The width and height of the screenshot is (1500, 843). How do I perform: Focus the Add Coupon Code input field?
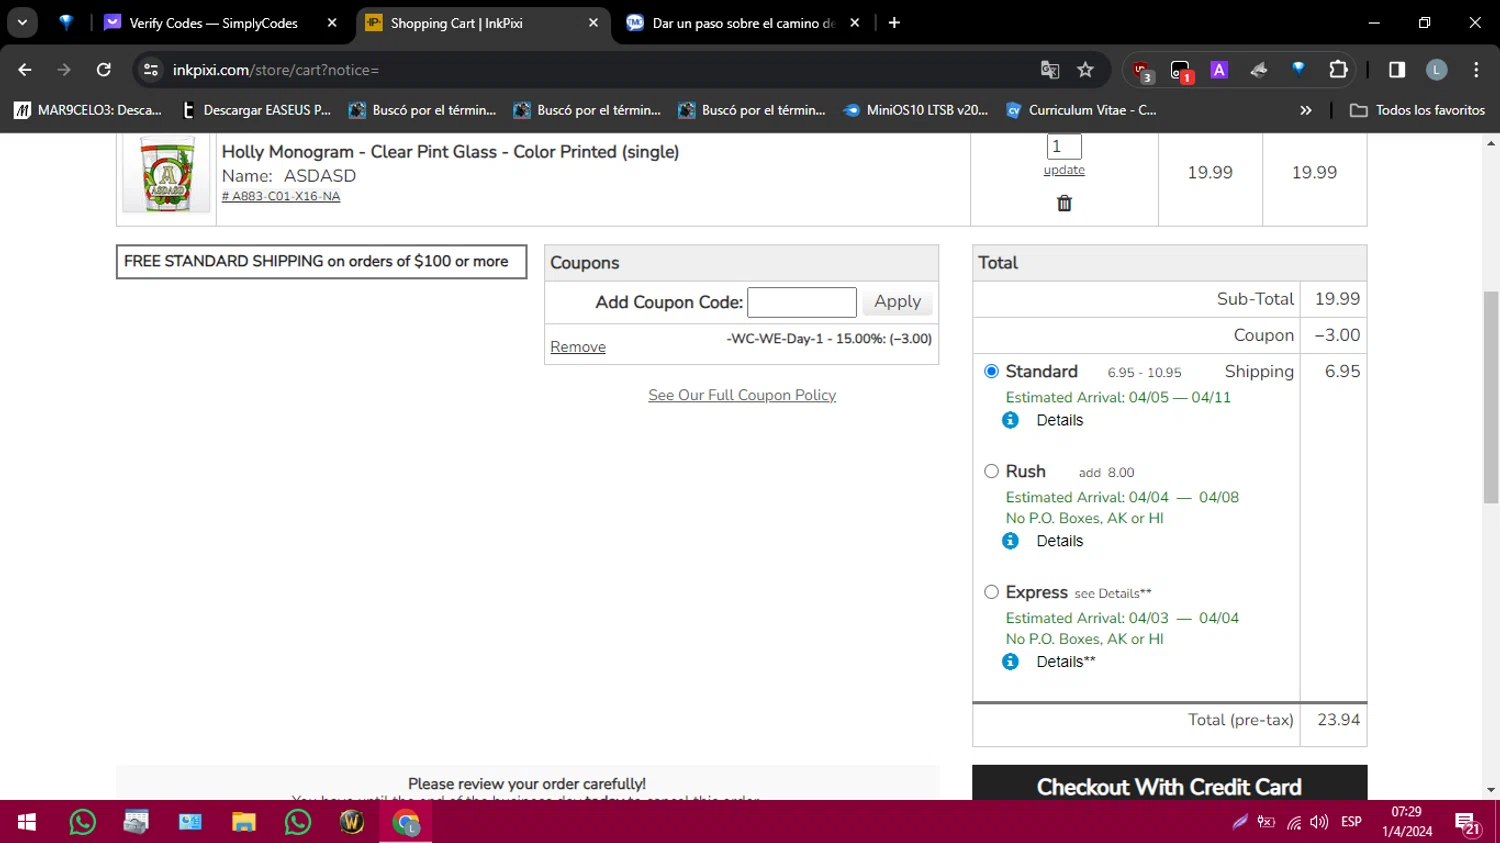click(802, 302)
